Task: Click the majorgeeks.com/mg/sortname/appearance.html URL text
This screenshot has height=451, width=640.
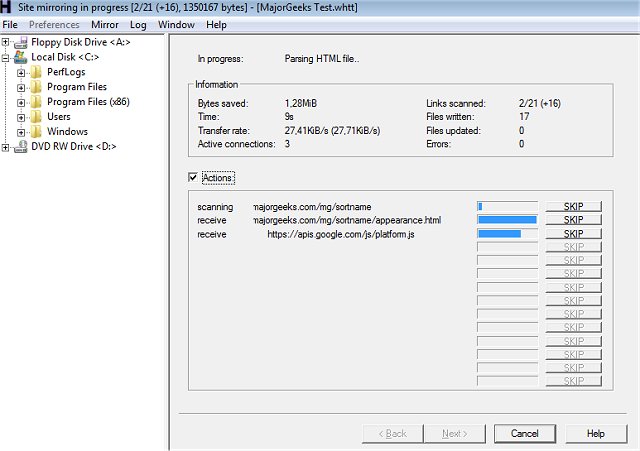Action: tap(347, 220)
